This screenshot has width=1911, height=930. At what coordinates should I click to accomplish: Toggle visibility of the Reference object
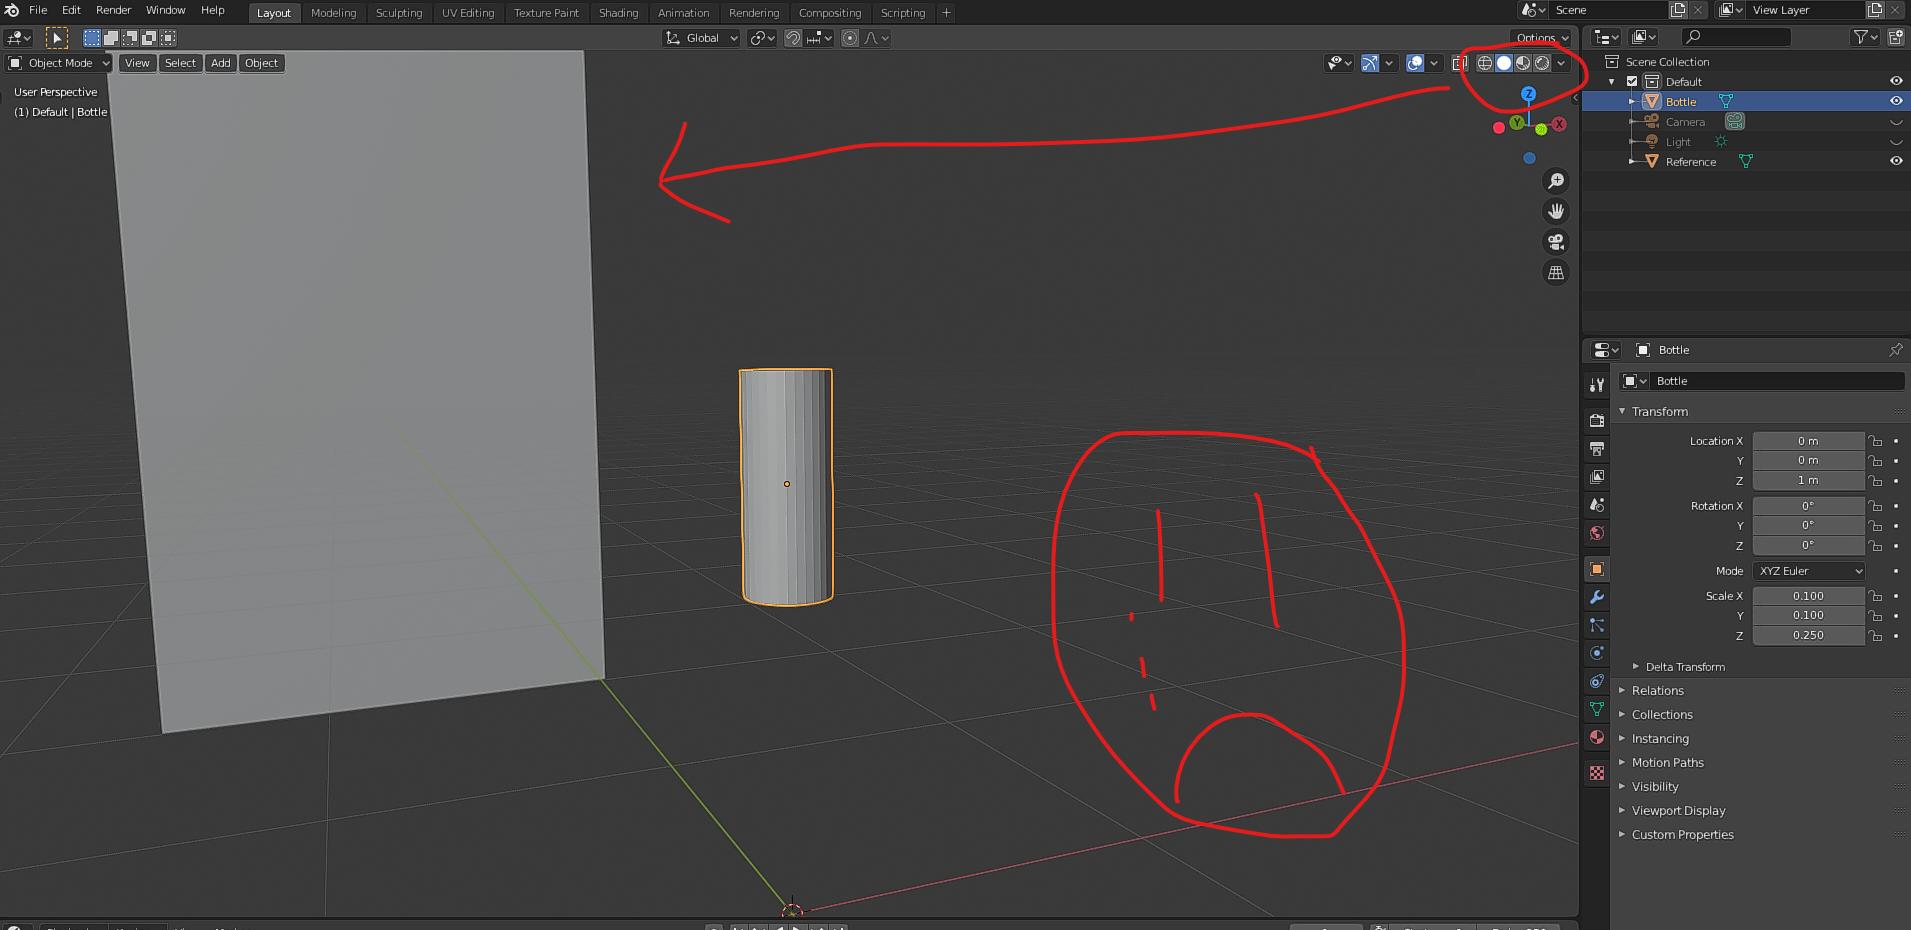tap(1896, 161)
